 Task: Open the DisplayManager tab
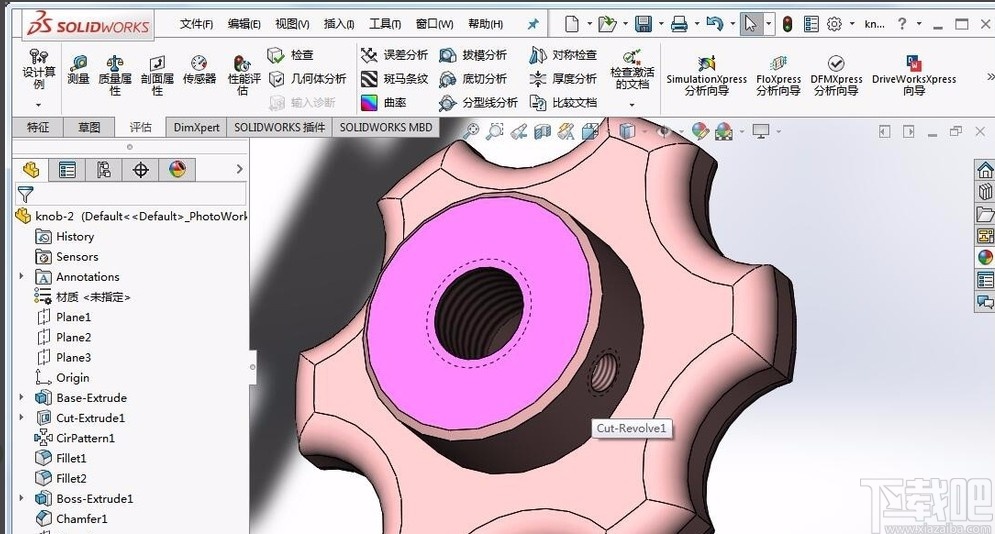tap(178, 169)
